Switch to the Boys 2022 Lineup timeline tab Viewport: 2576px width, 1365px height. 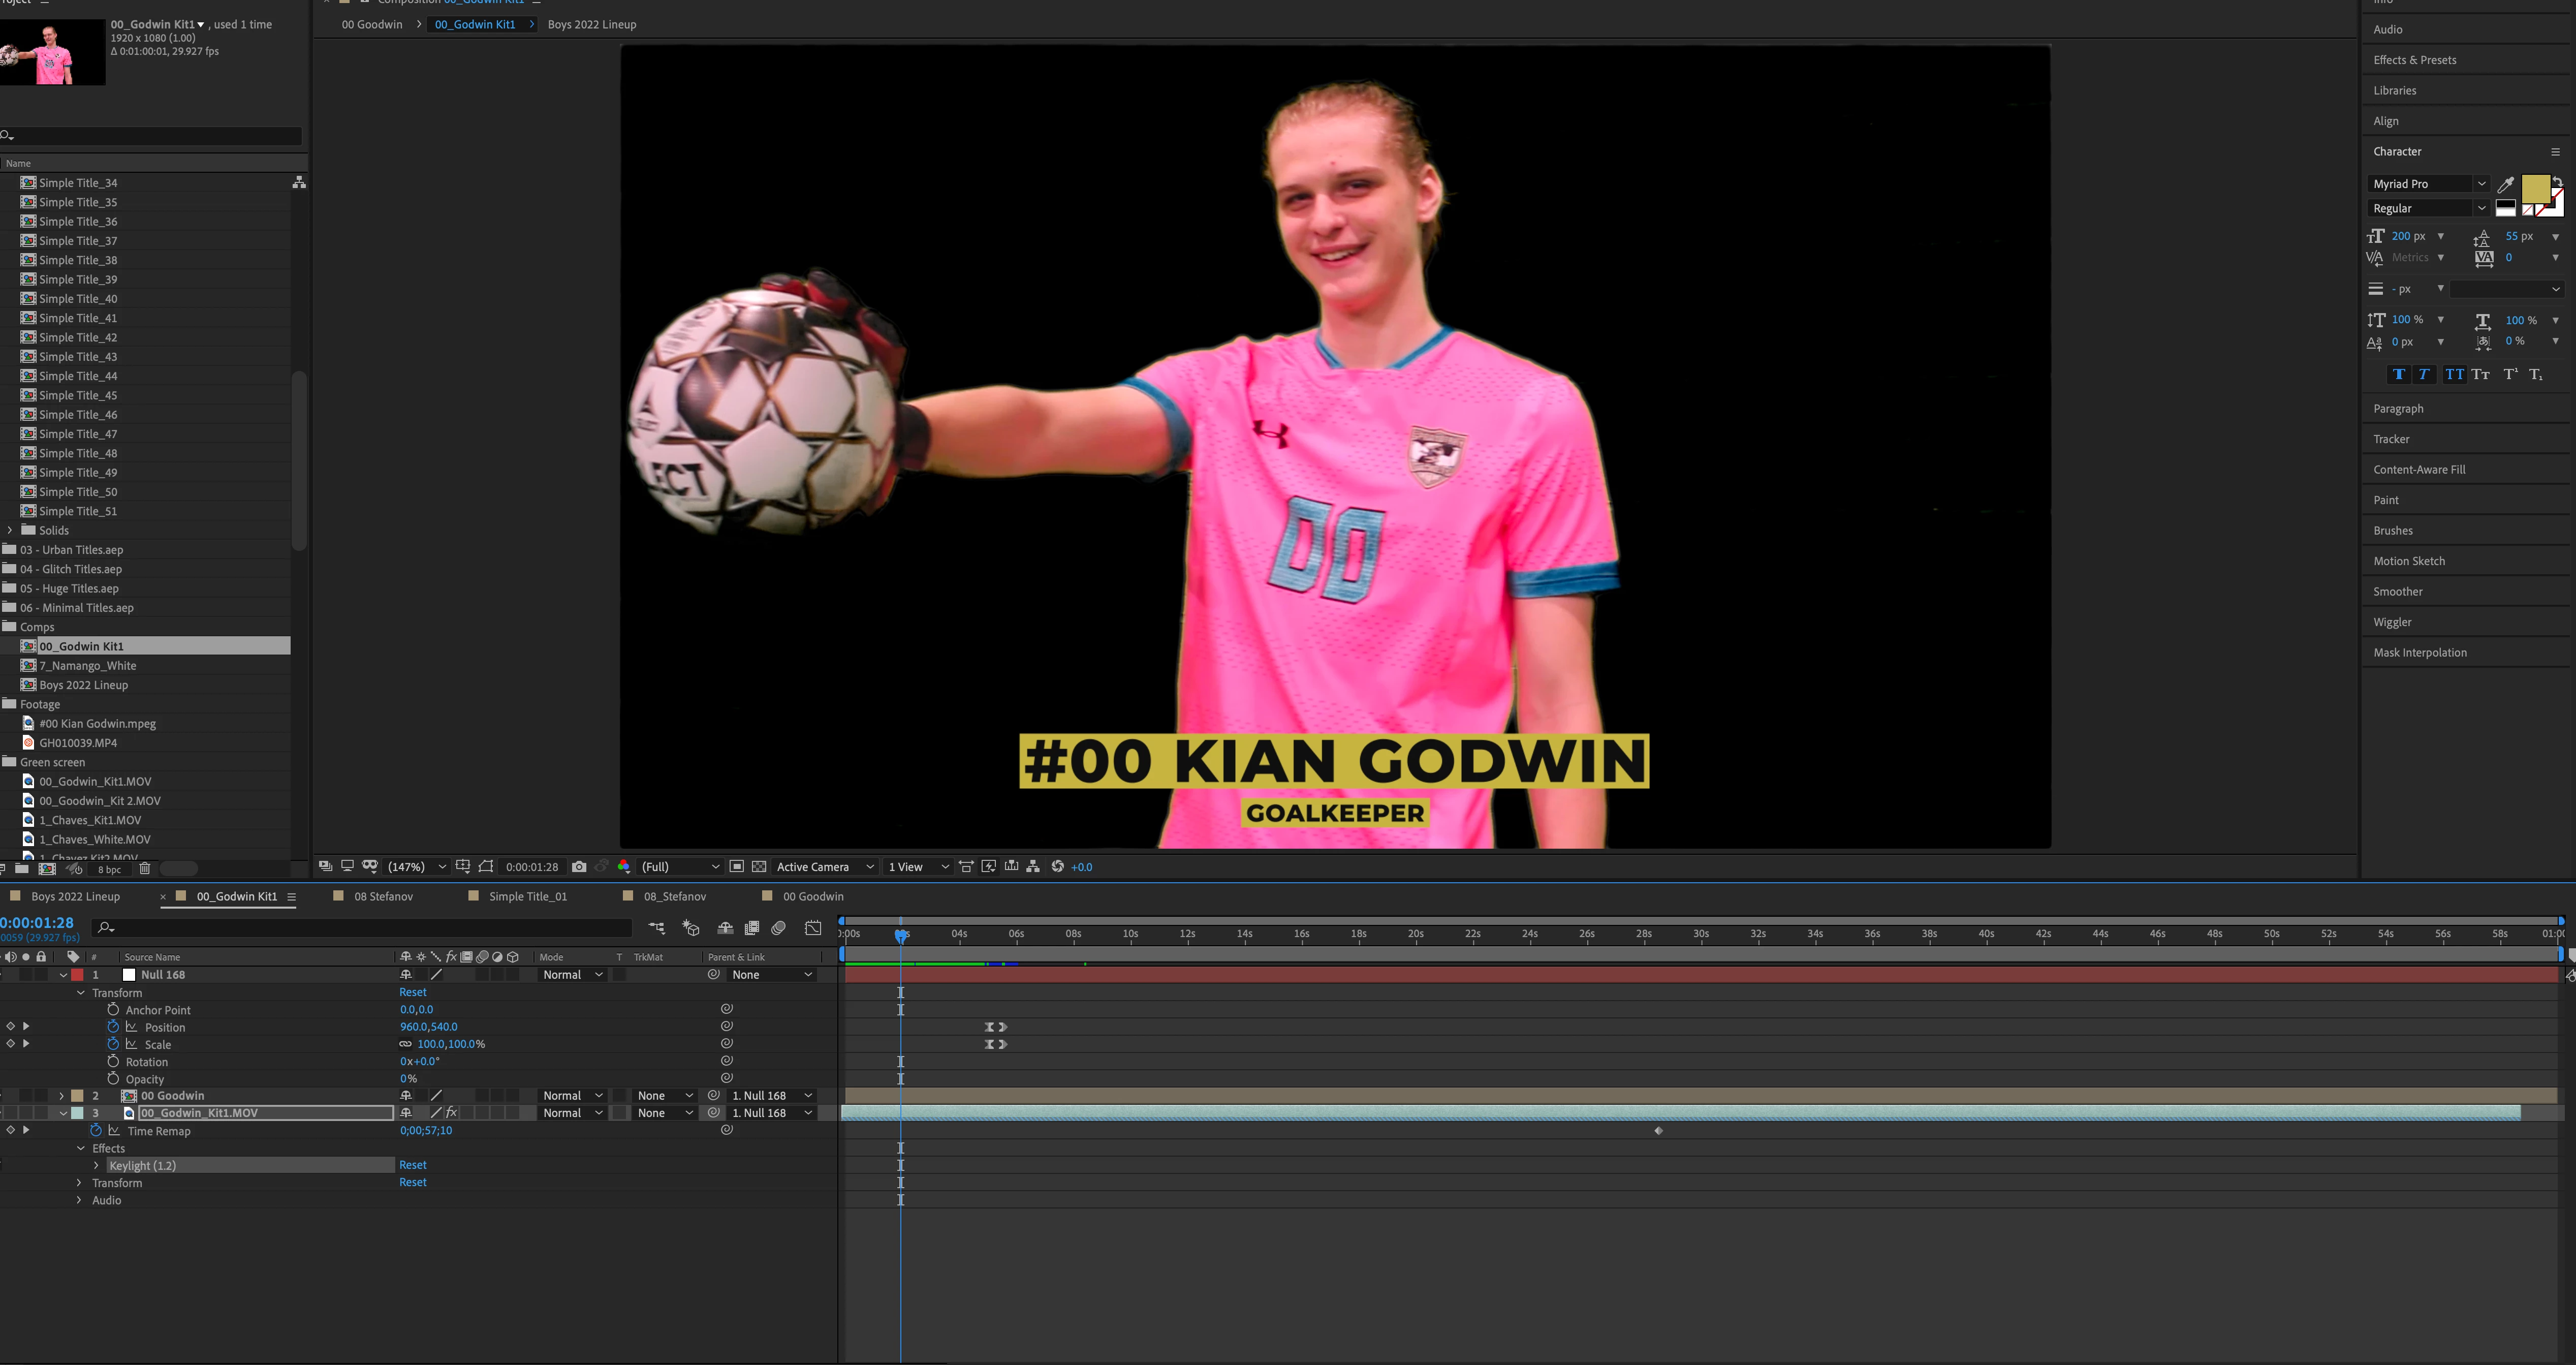pos(75,896)
